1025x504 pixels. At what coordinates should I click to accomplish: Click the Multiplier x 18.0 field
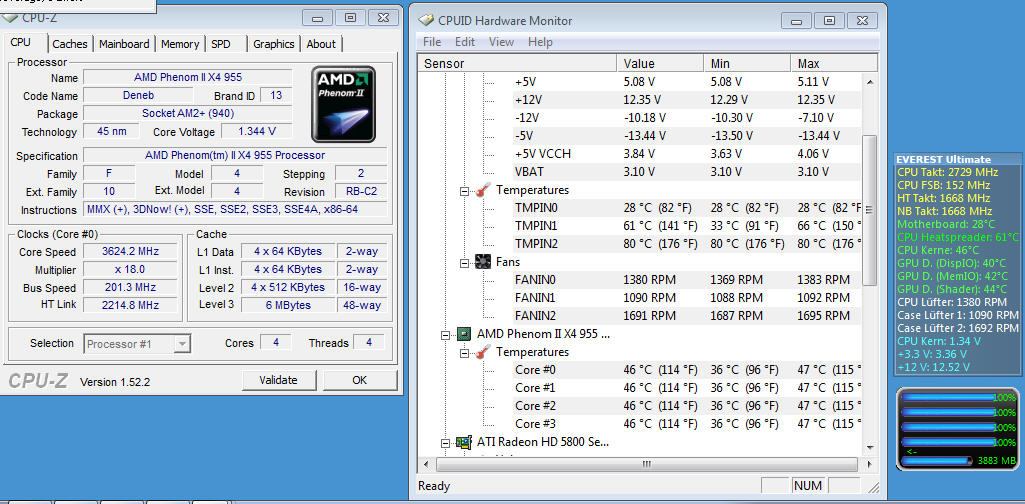pyautogui.click(x=131, y=270)
